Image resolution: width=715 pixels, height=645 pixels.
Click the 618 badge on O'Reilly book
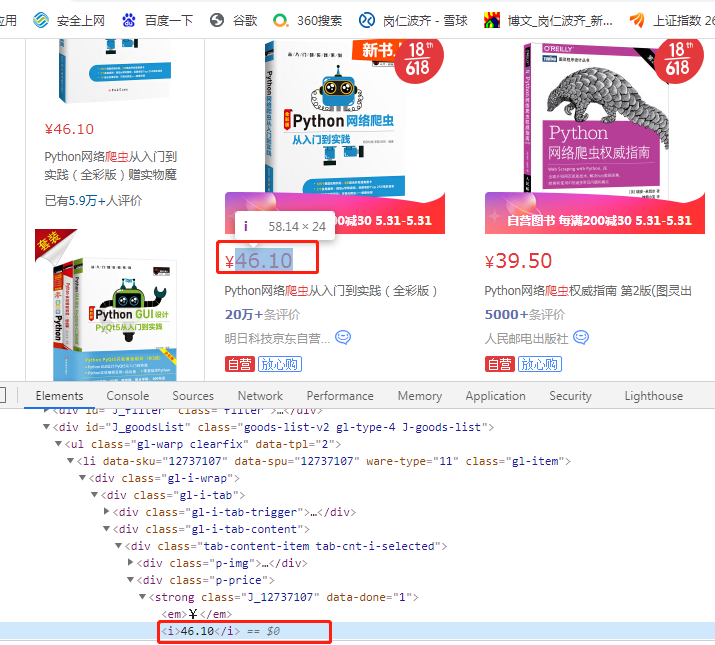(677, 61)
